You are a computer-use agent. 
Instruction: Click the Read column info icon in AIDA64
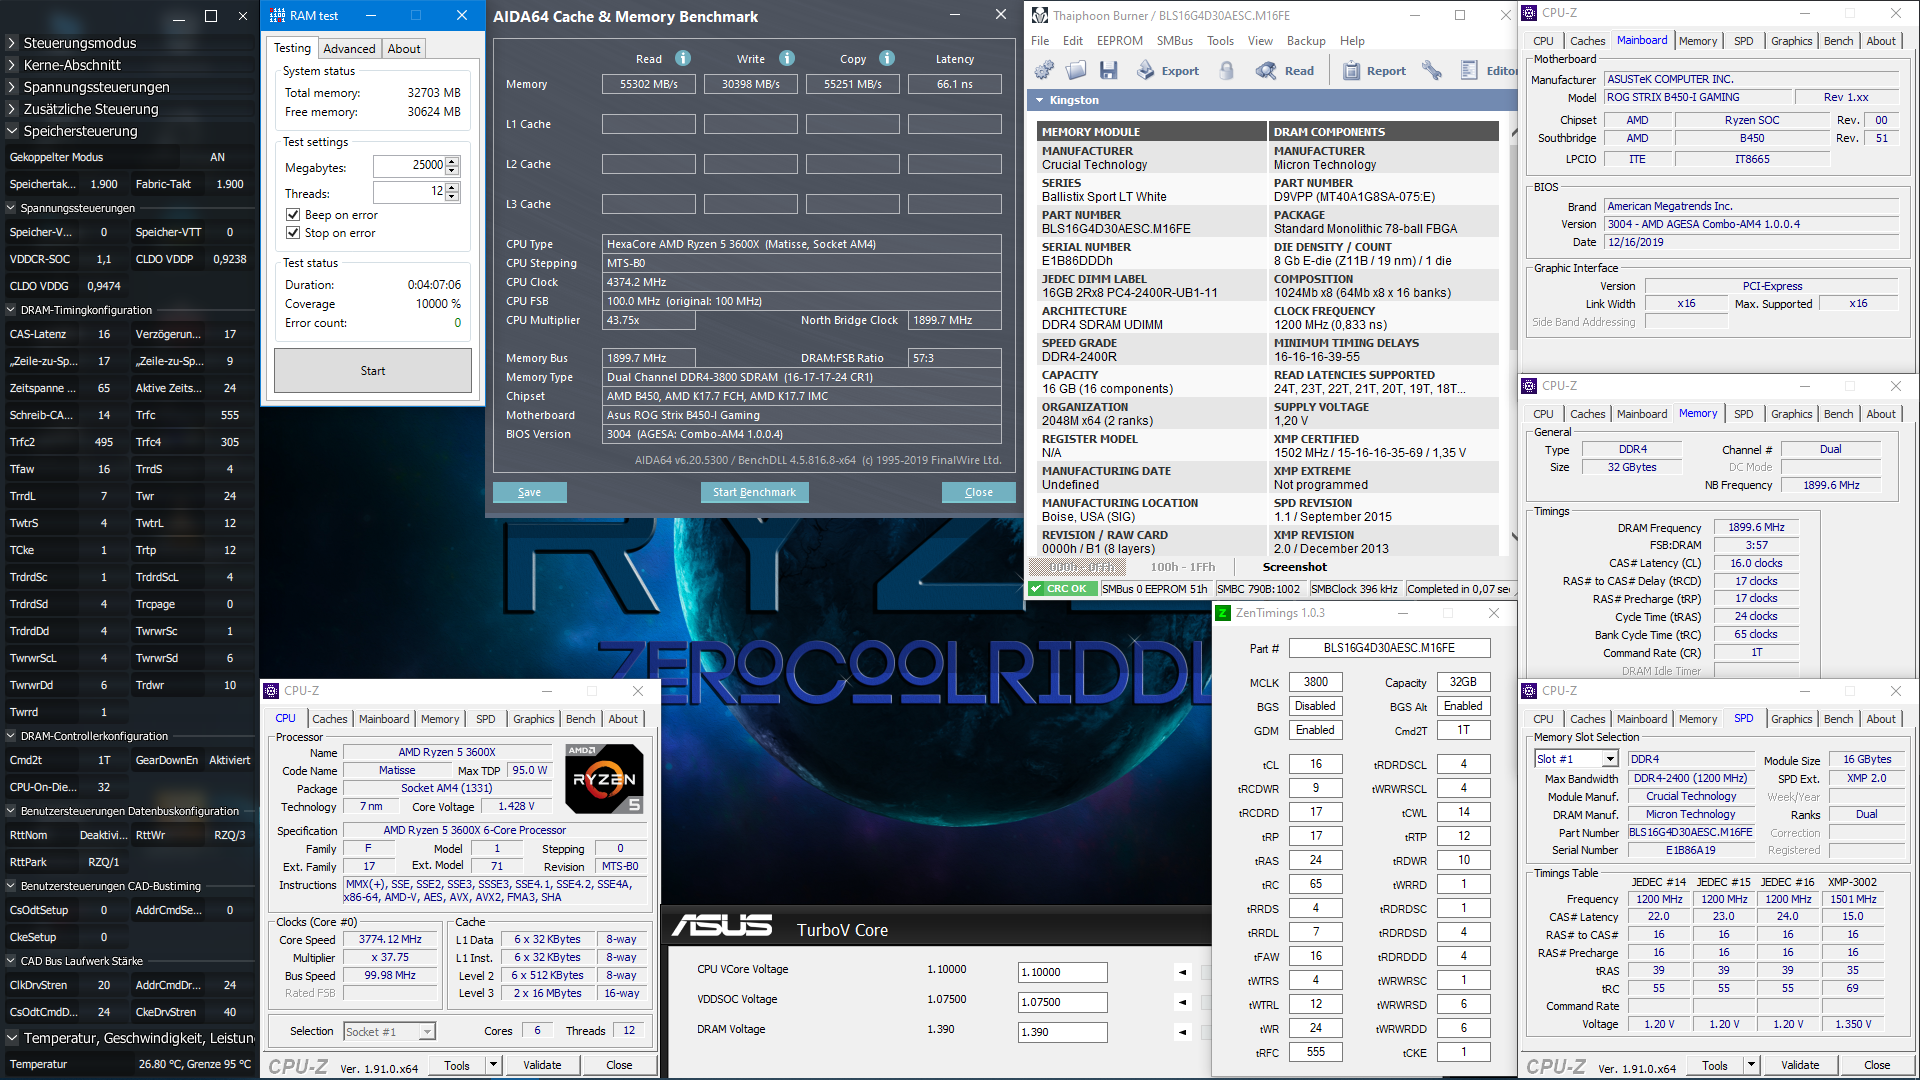click(683, 58)
